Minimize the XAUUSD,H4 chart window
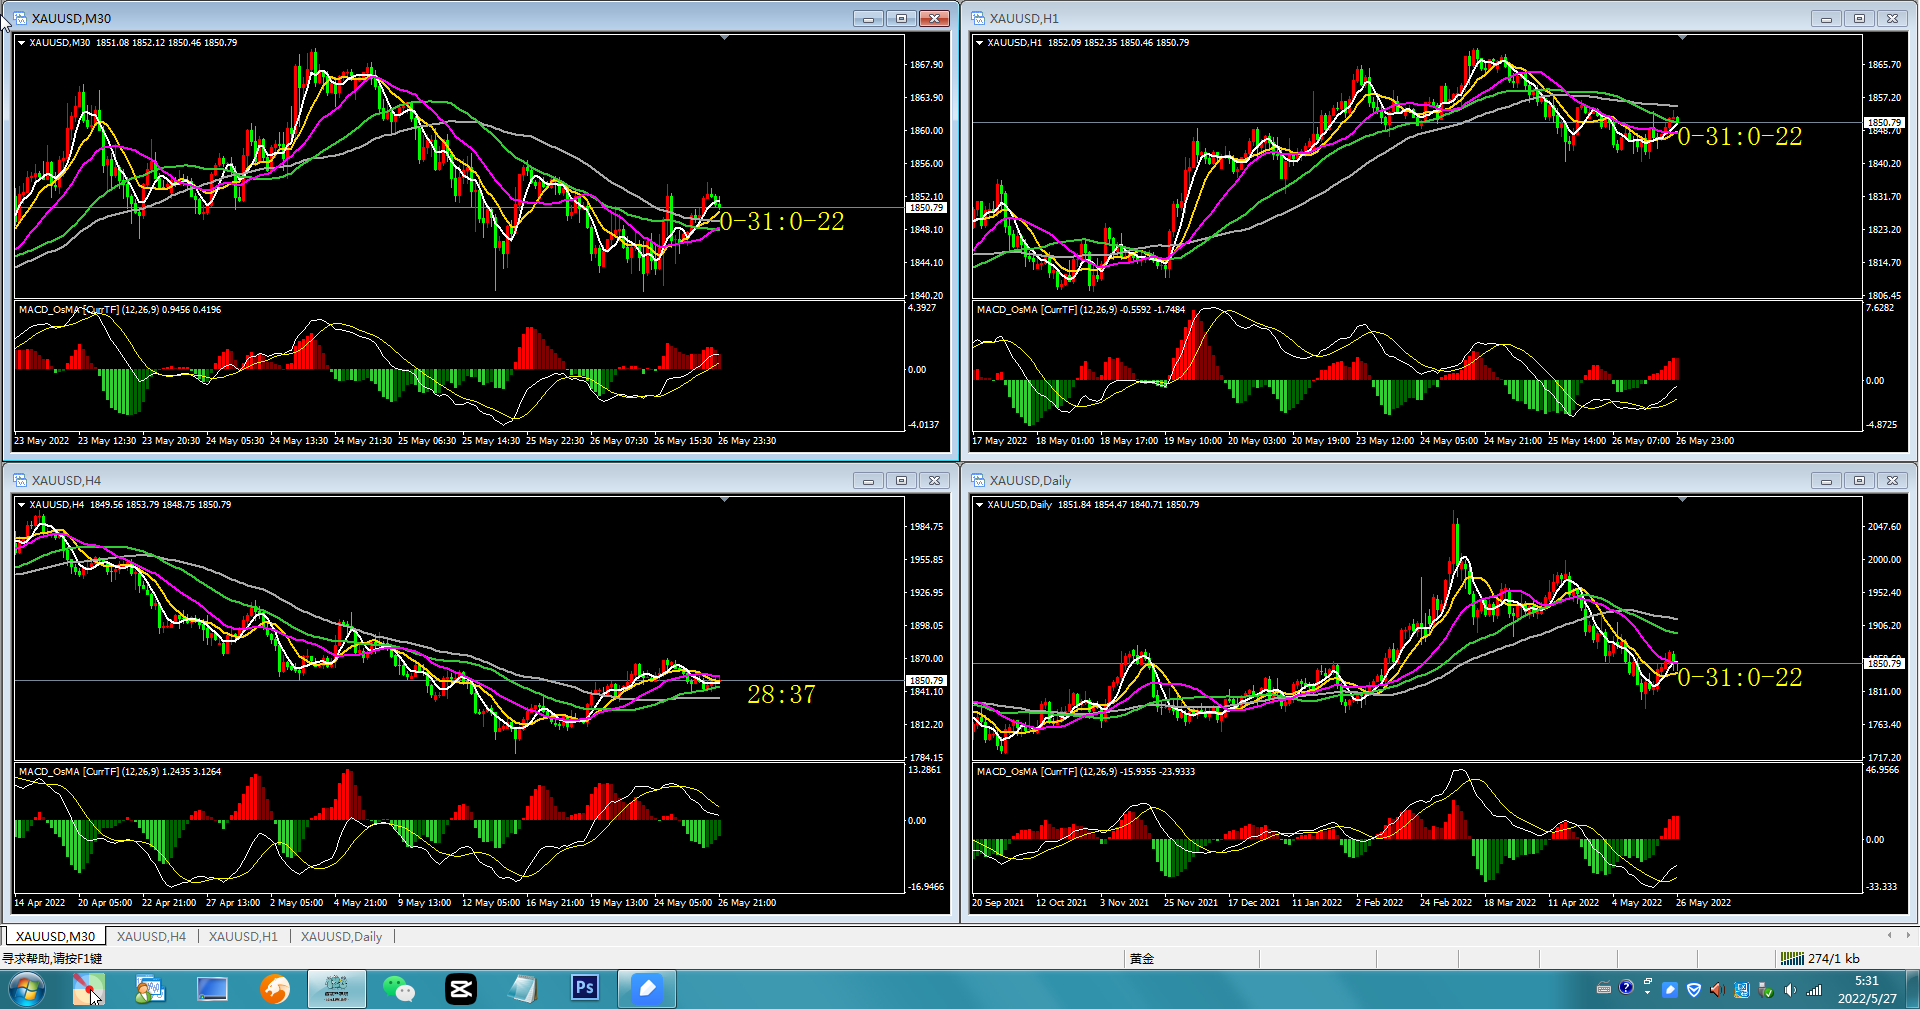The height and width of the screenshot is (1009, 1920). [x=868, y=480]
